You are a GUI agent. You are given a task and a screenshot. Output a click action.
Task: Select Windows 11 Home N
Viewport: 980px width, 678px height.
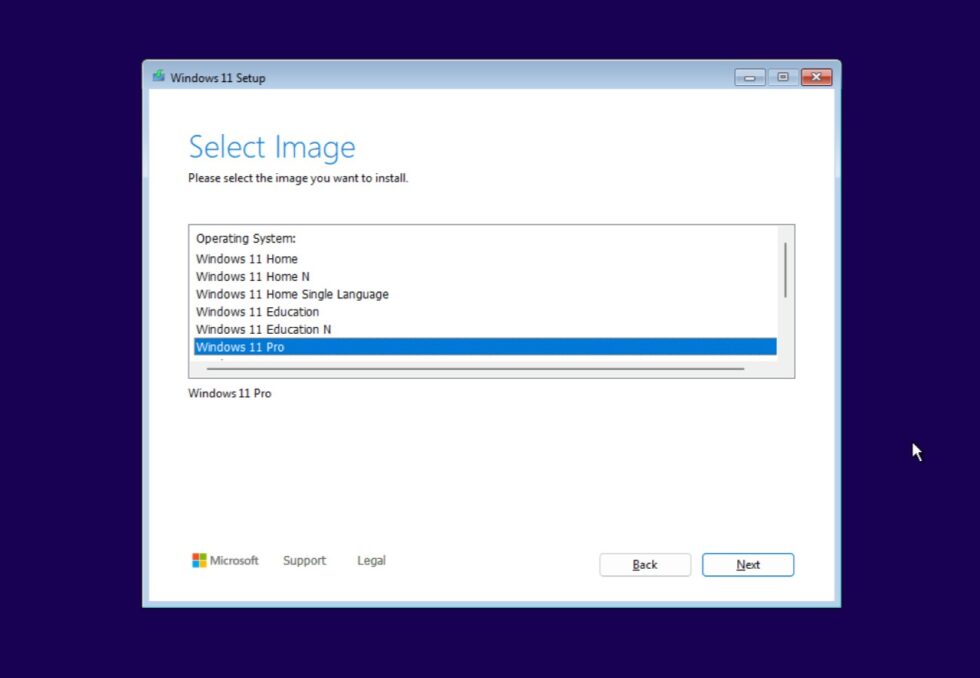485,276
